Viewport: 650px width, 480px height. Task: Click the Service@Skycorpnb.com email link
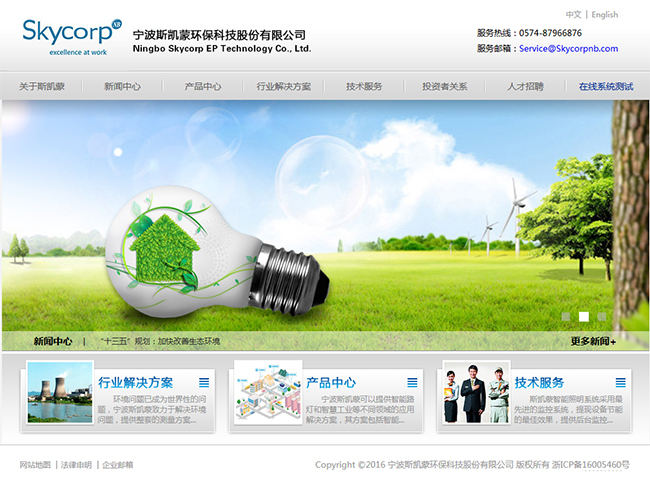tap(568, 48)
